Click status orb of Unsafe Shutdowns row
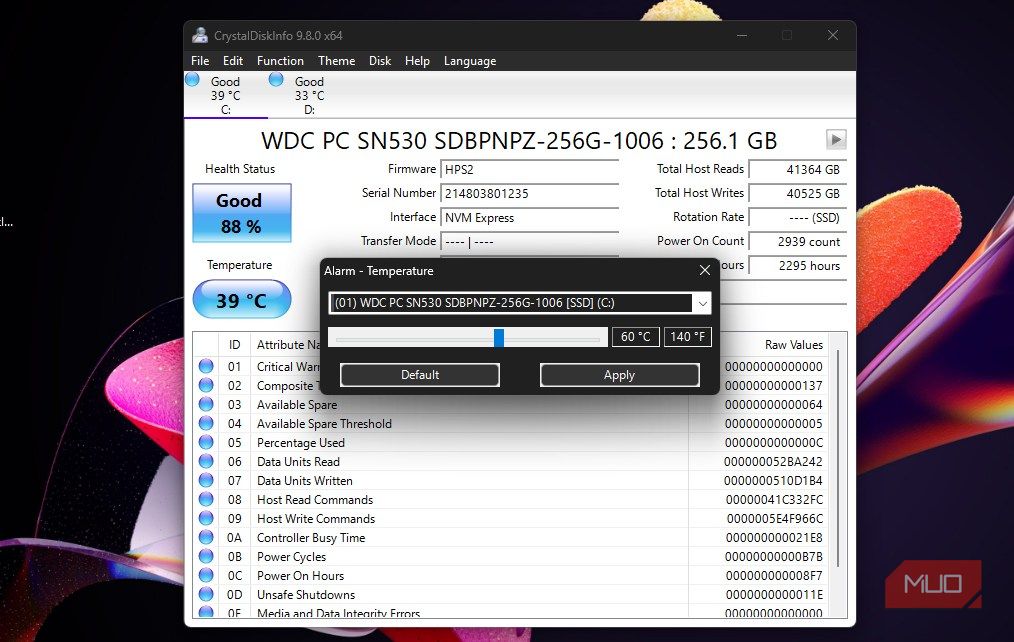Viewport: 1014px width, 642px height. tap(206, 594)
